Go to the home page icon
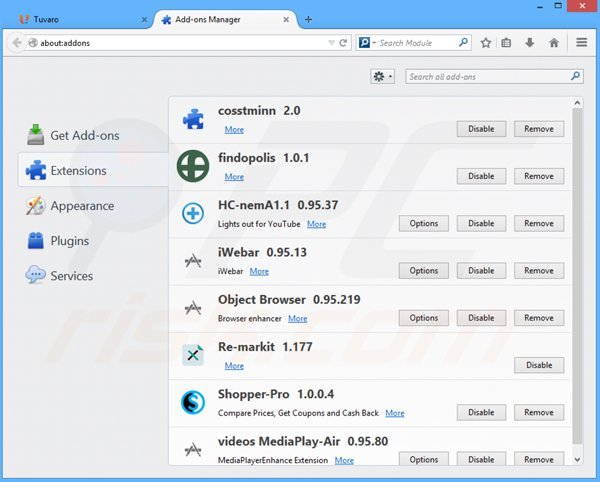The width and height of the screenshot is (600, 482). (x=554, y=43)
